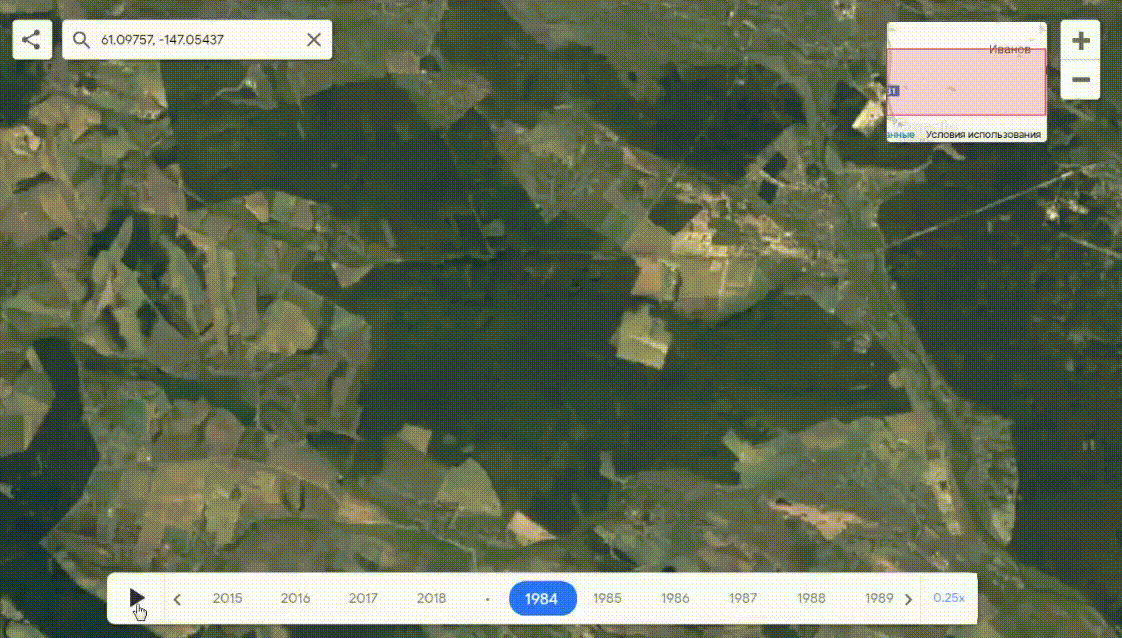The image size is (1122, 638).
Task: Open the Условия использования link
Action: point(984,132)
